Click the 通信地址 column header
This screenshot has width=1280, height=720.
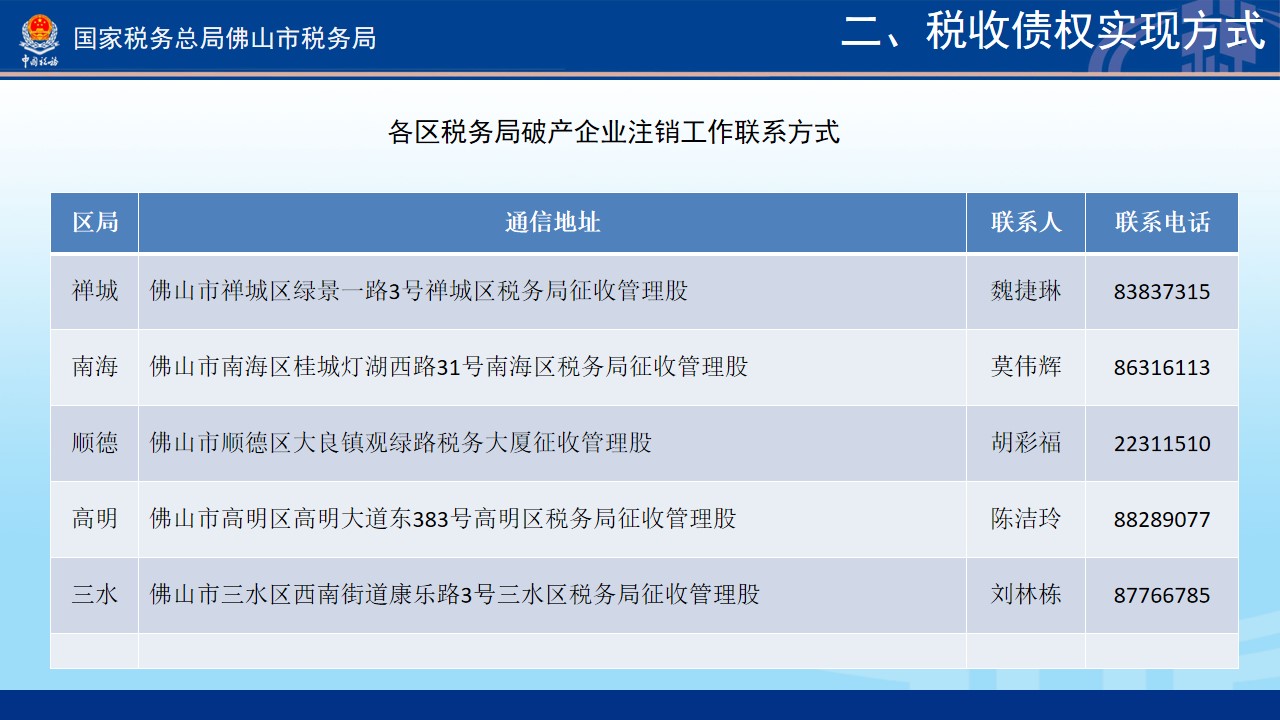[552, 222]
